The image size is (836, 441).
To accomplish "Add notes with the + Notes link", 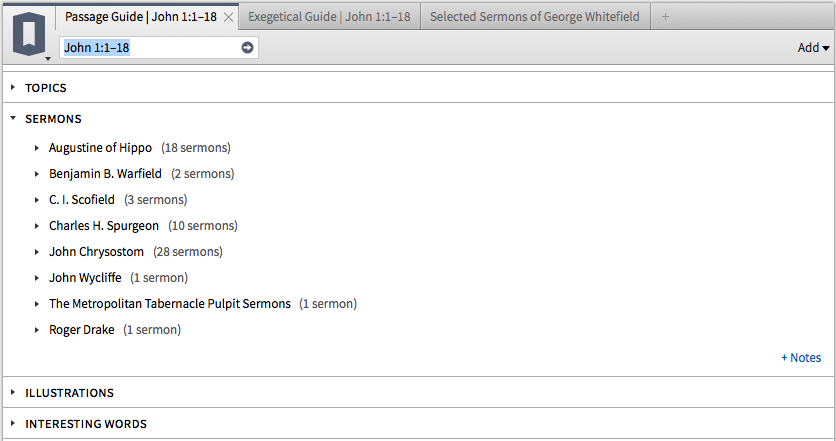I will (801, 358).
